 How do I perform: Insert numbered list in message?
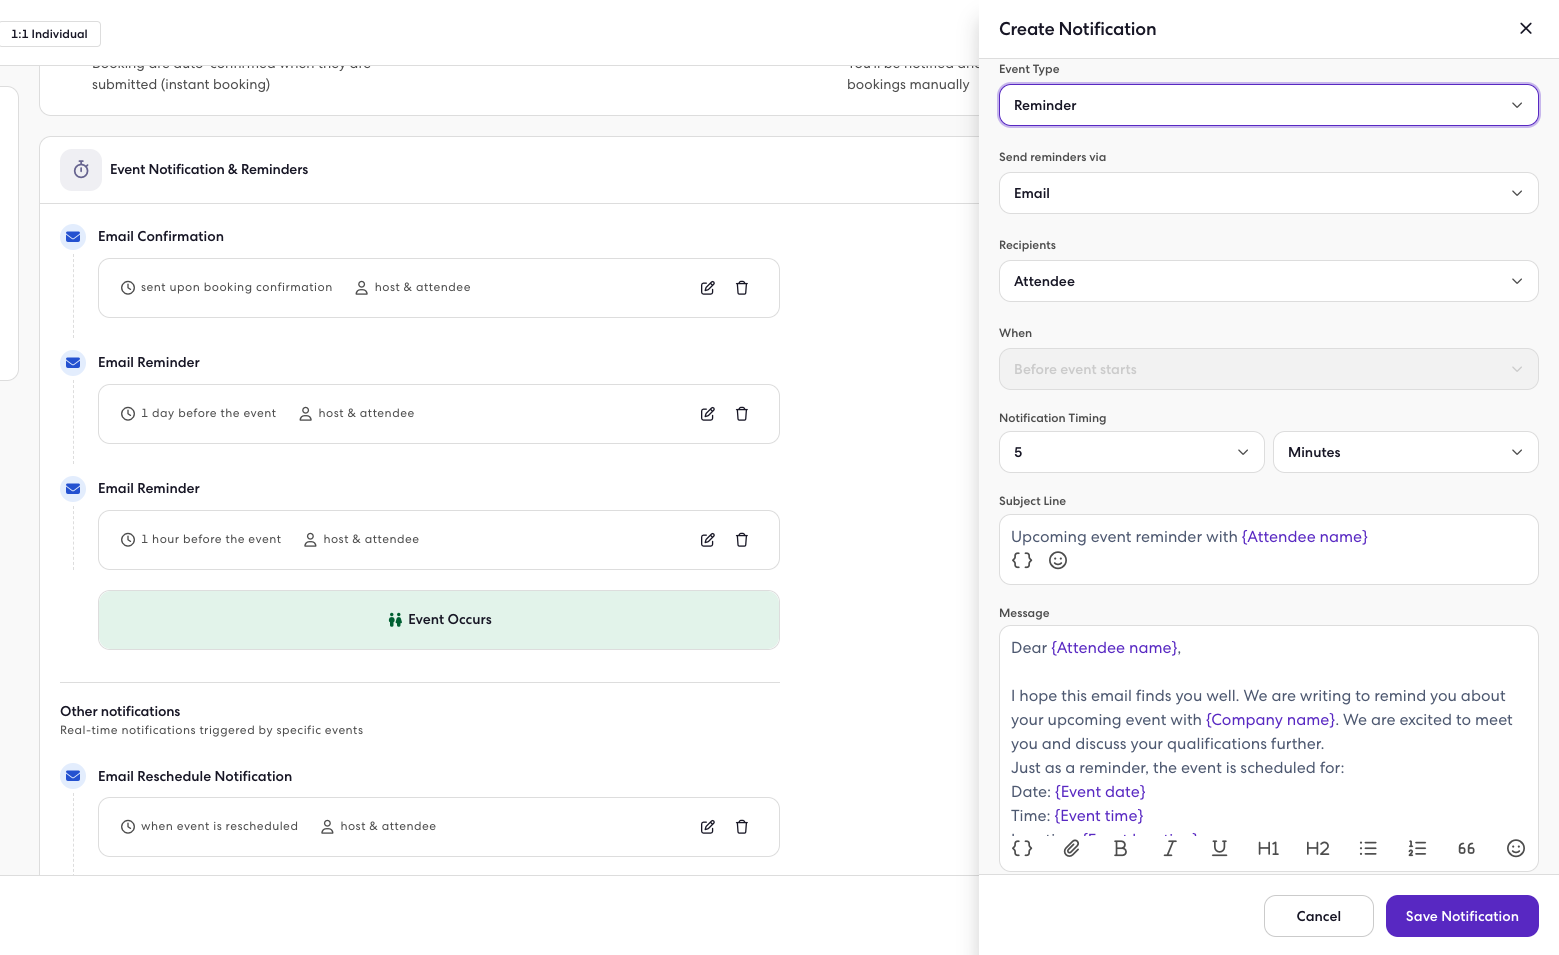pos(1417,848)
